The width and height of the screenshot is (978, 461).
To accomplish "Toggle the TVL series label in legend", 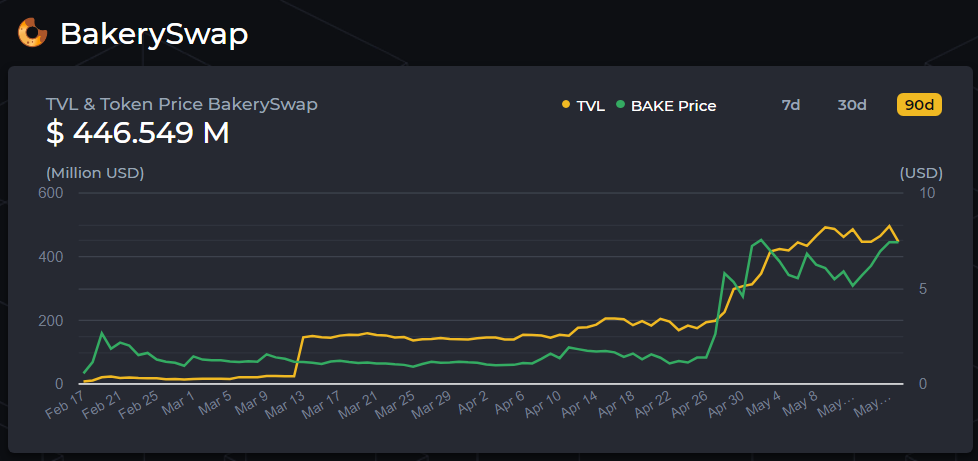I will 590,105.
